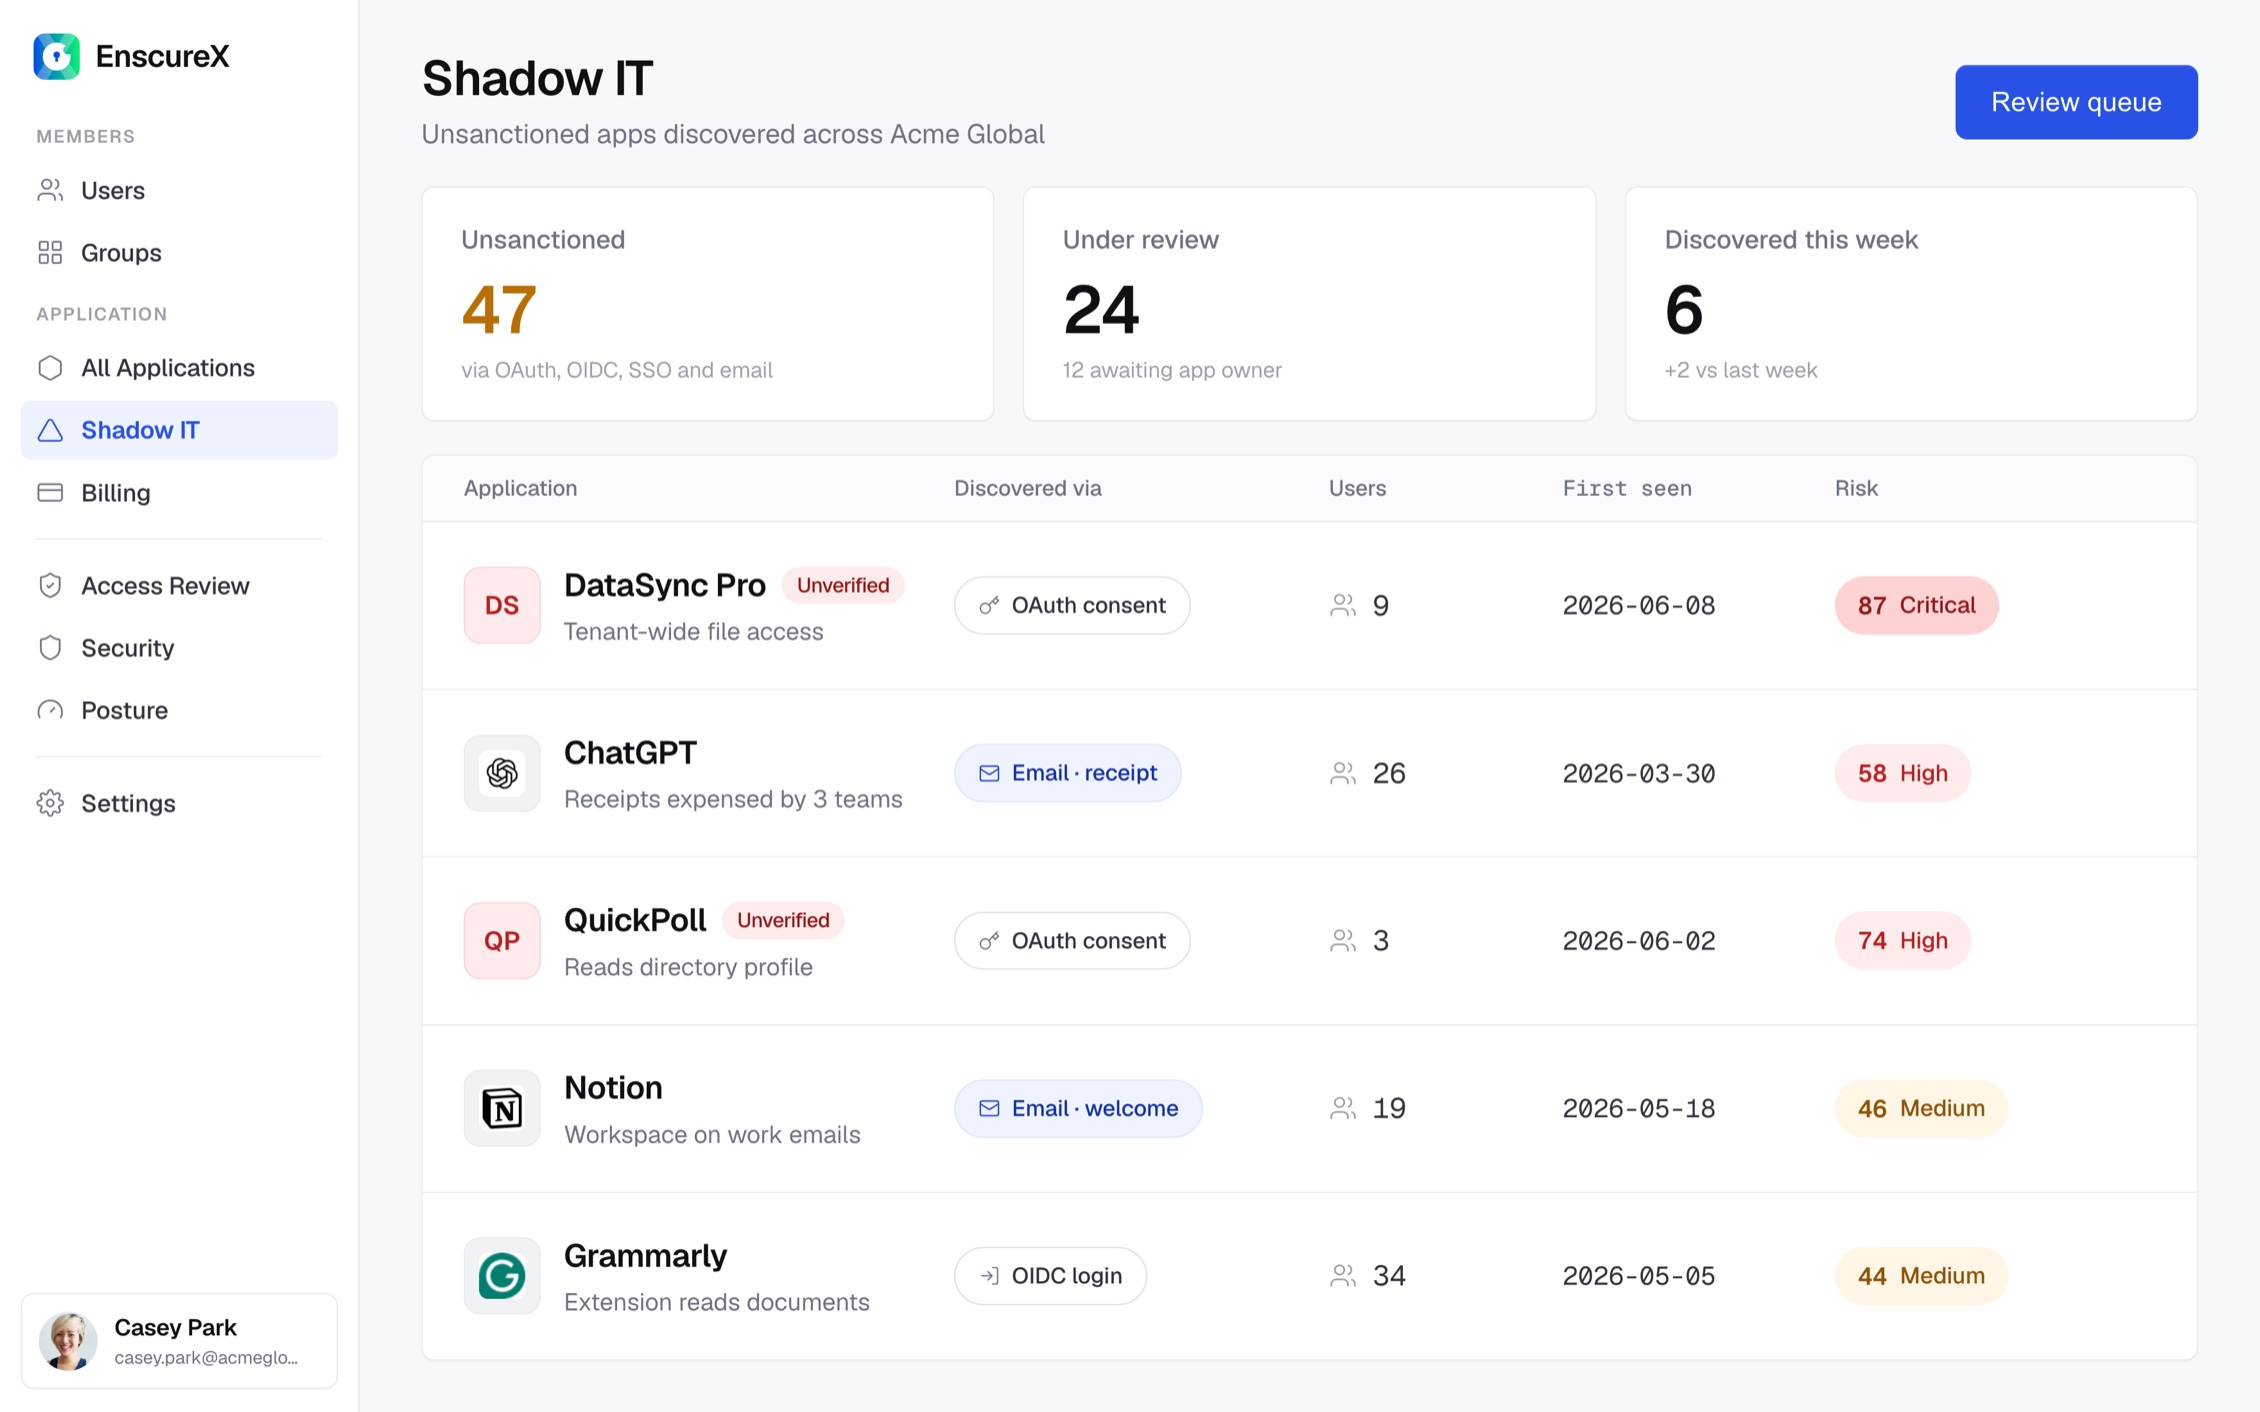Click the first seen date 2026-05-18
Screen dimensions: 2260x1412
tap(1638, 1108)
